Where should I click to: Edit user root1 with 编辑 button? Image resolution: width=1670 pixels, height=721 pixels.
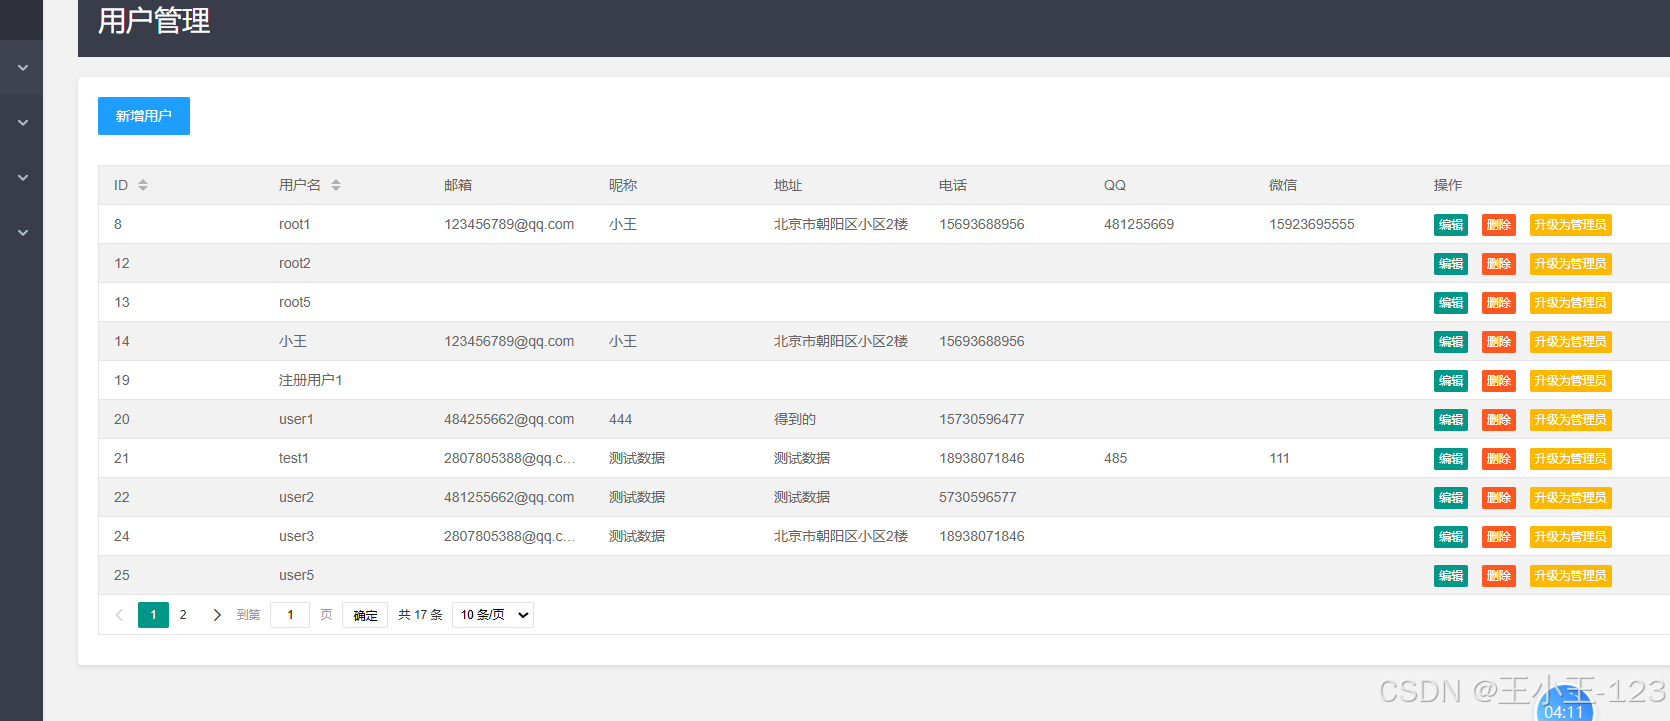(x=1451, y=225)
